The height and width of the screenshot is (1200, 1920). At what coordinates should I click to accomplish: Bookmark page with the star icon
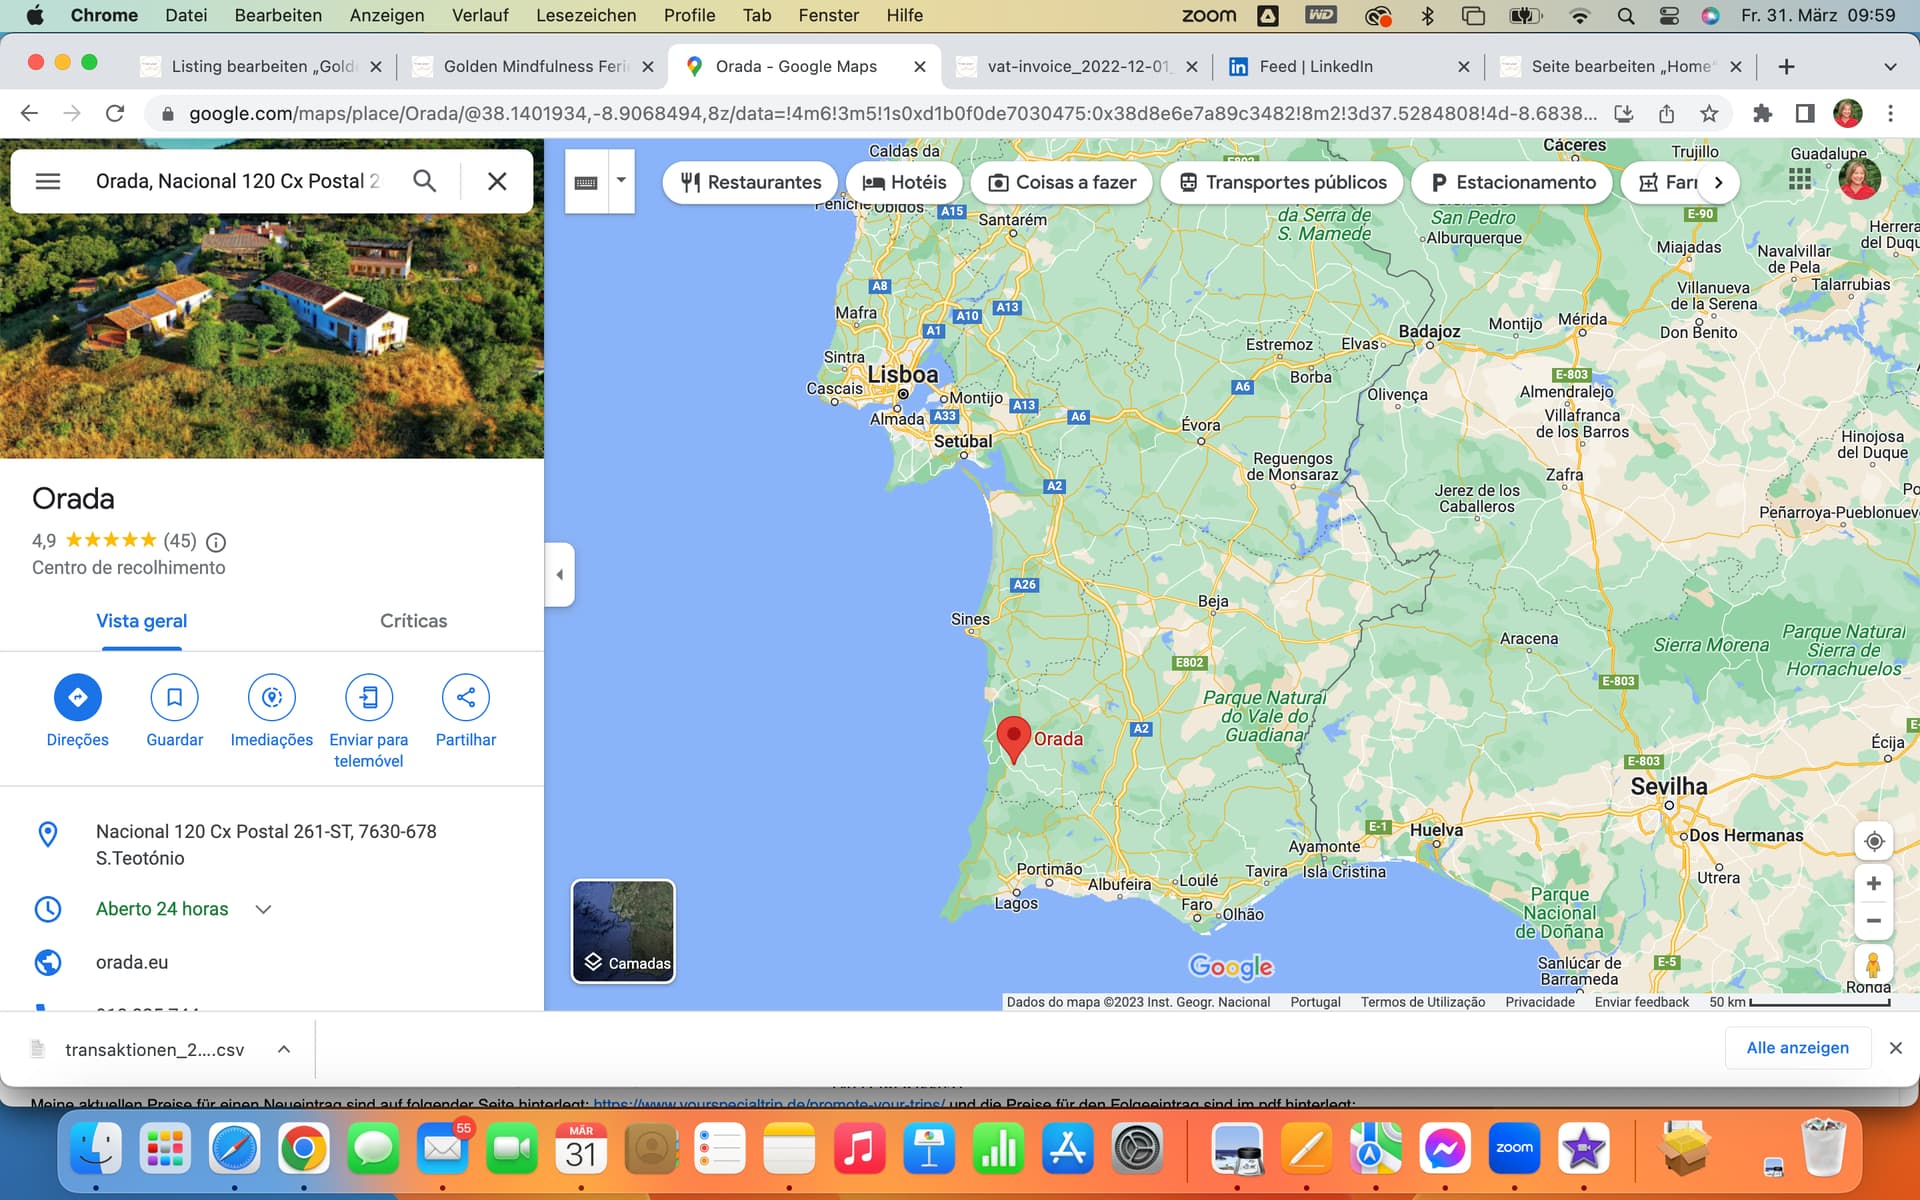(x=1709, y=114)
